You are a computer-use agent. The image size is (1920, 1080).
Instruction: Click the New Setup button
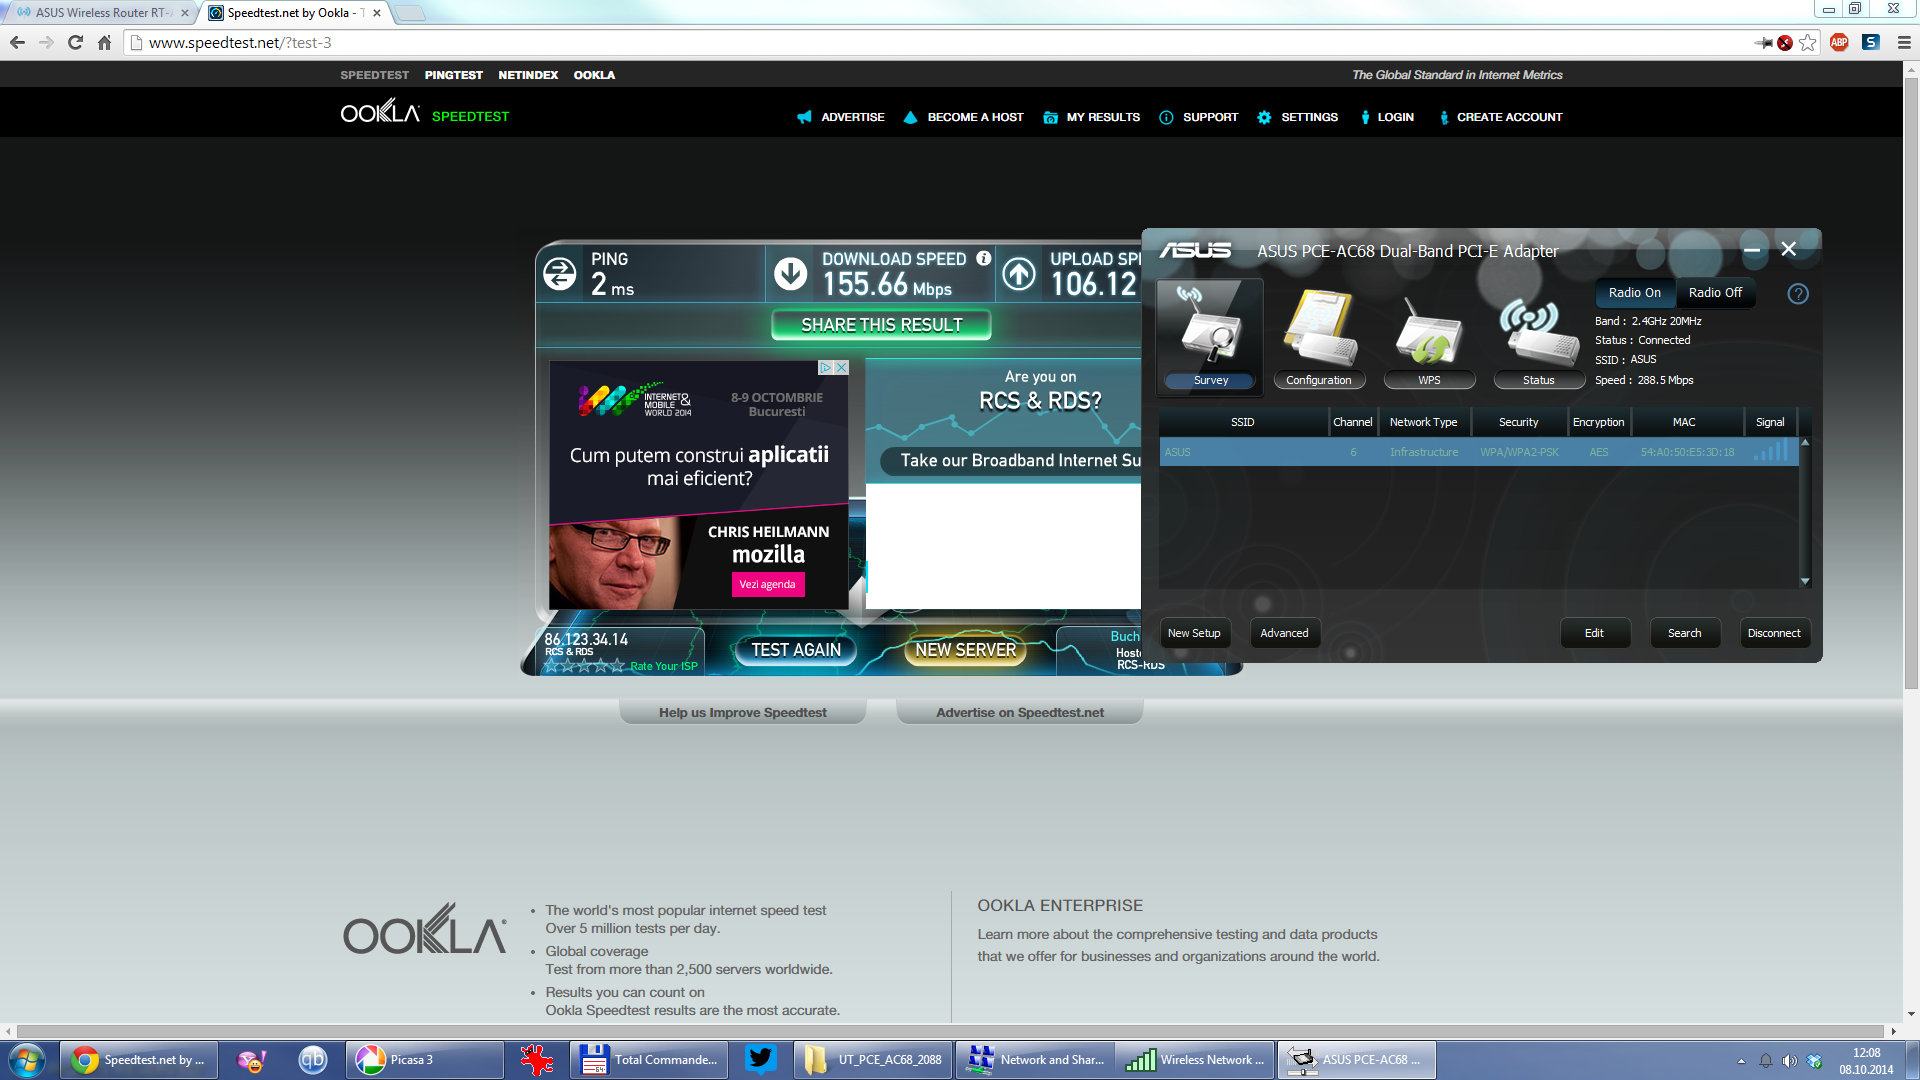1194,633
